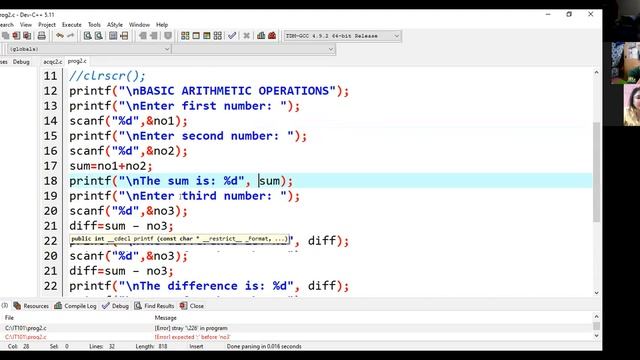Click the Compile toolbar icon
This screenshot has height=360, width=640.
pos(185,36)
